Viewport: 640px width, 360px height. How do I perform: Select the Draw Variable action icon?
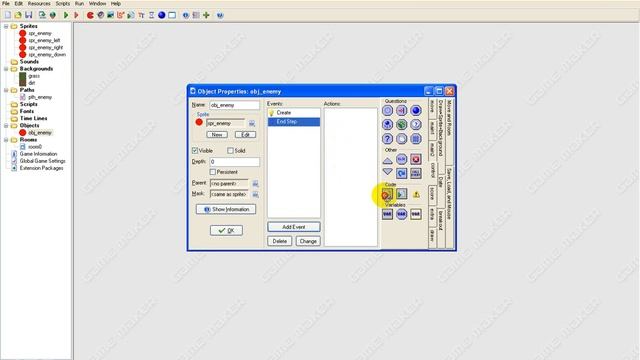pos(416,214)
